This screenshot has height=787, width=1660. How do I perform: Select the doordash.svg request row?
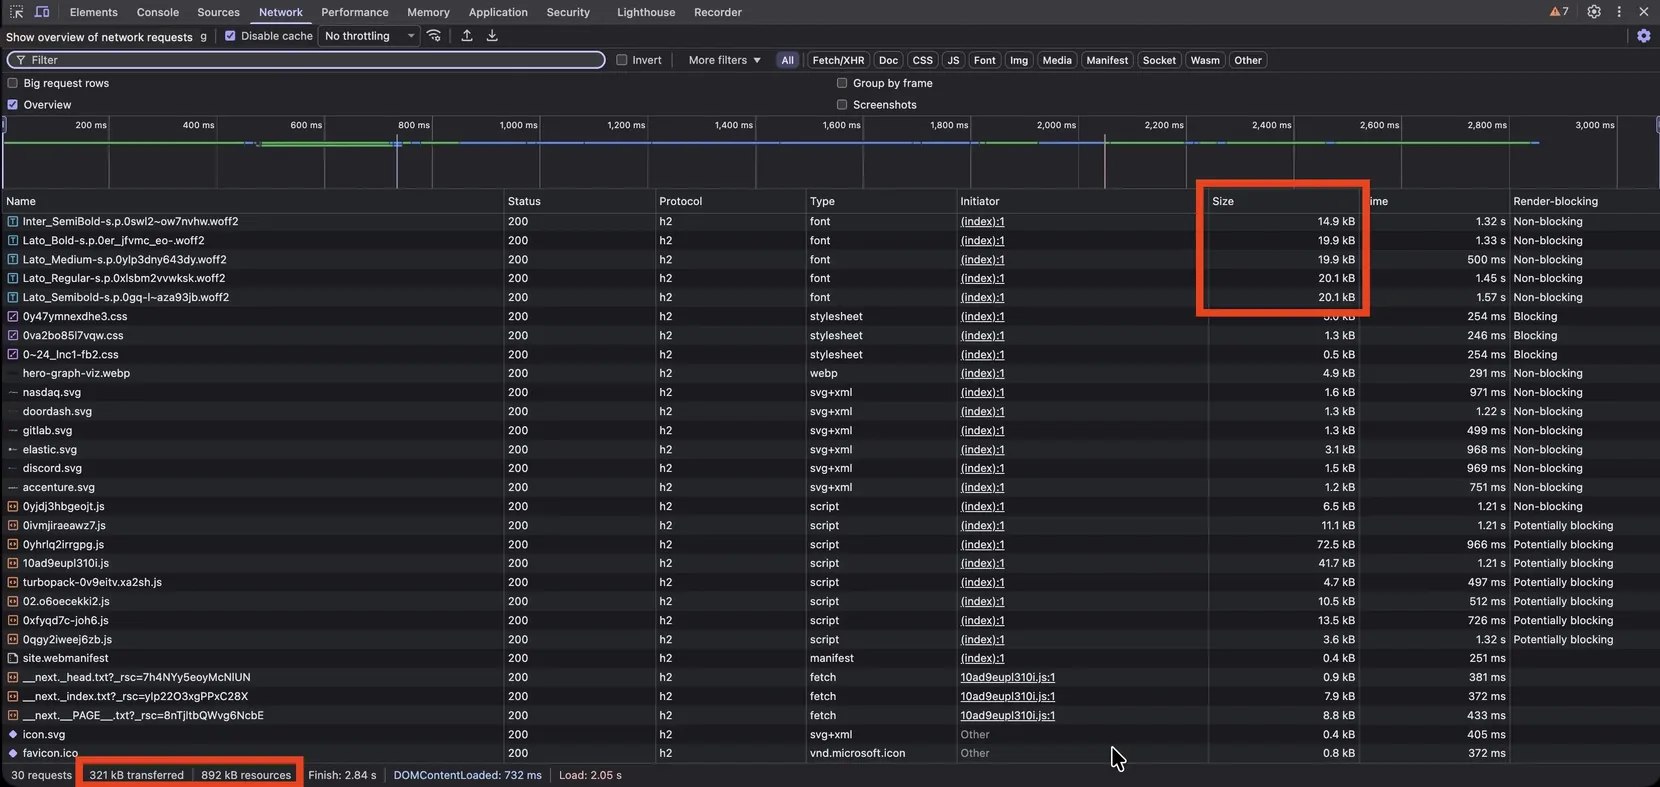click(x=830, y=412)
